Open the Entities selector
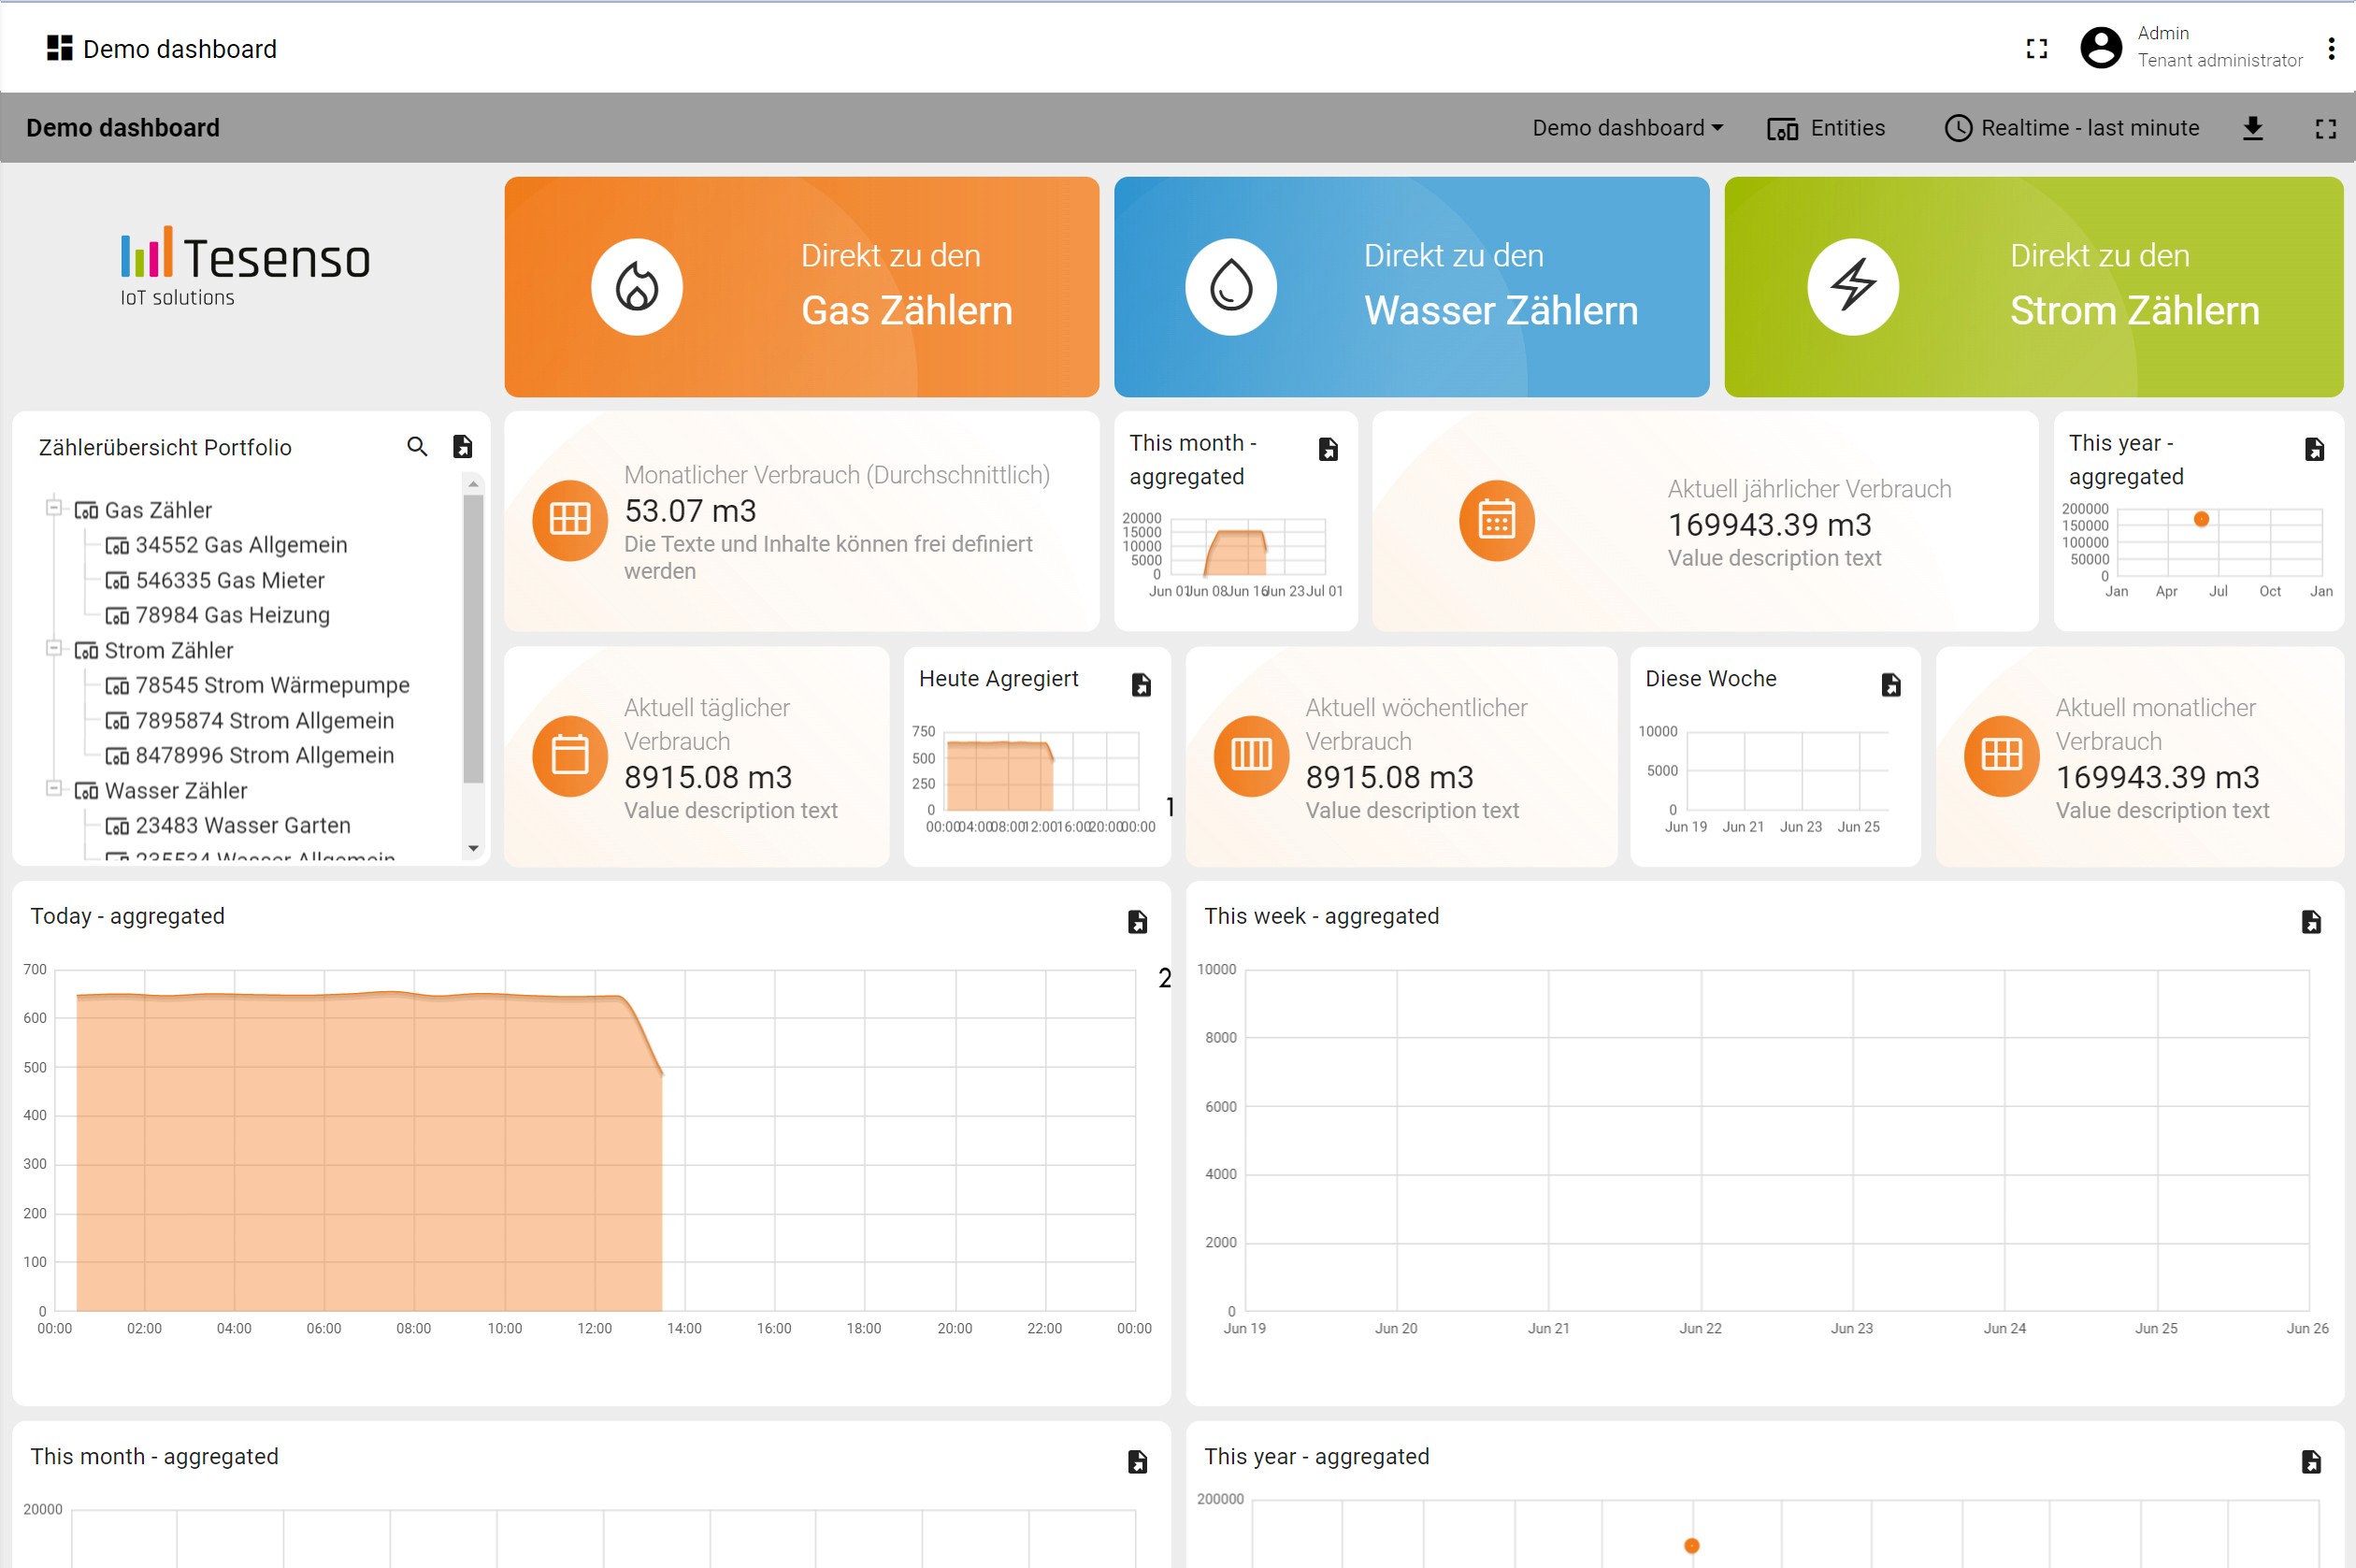The image size is (2356, 1568). coord(1826,128)
